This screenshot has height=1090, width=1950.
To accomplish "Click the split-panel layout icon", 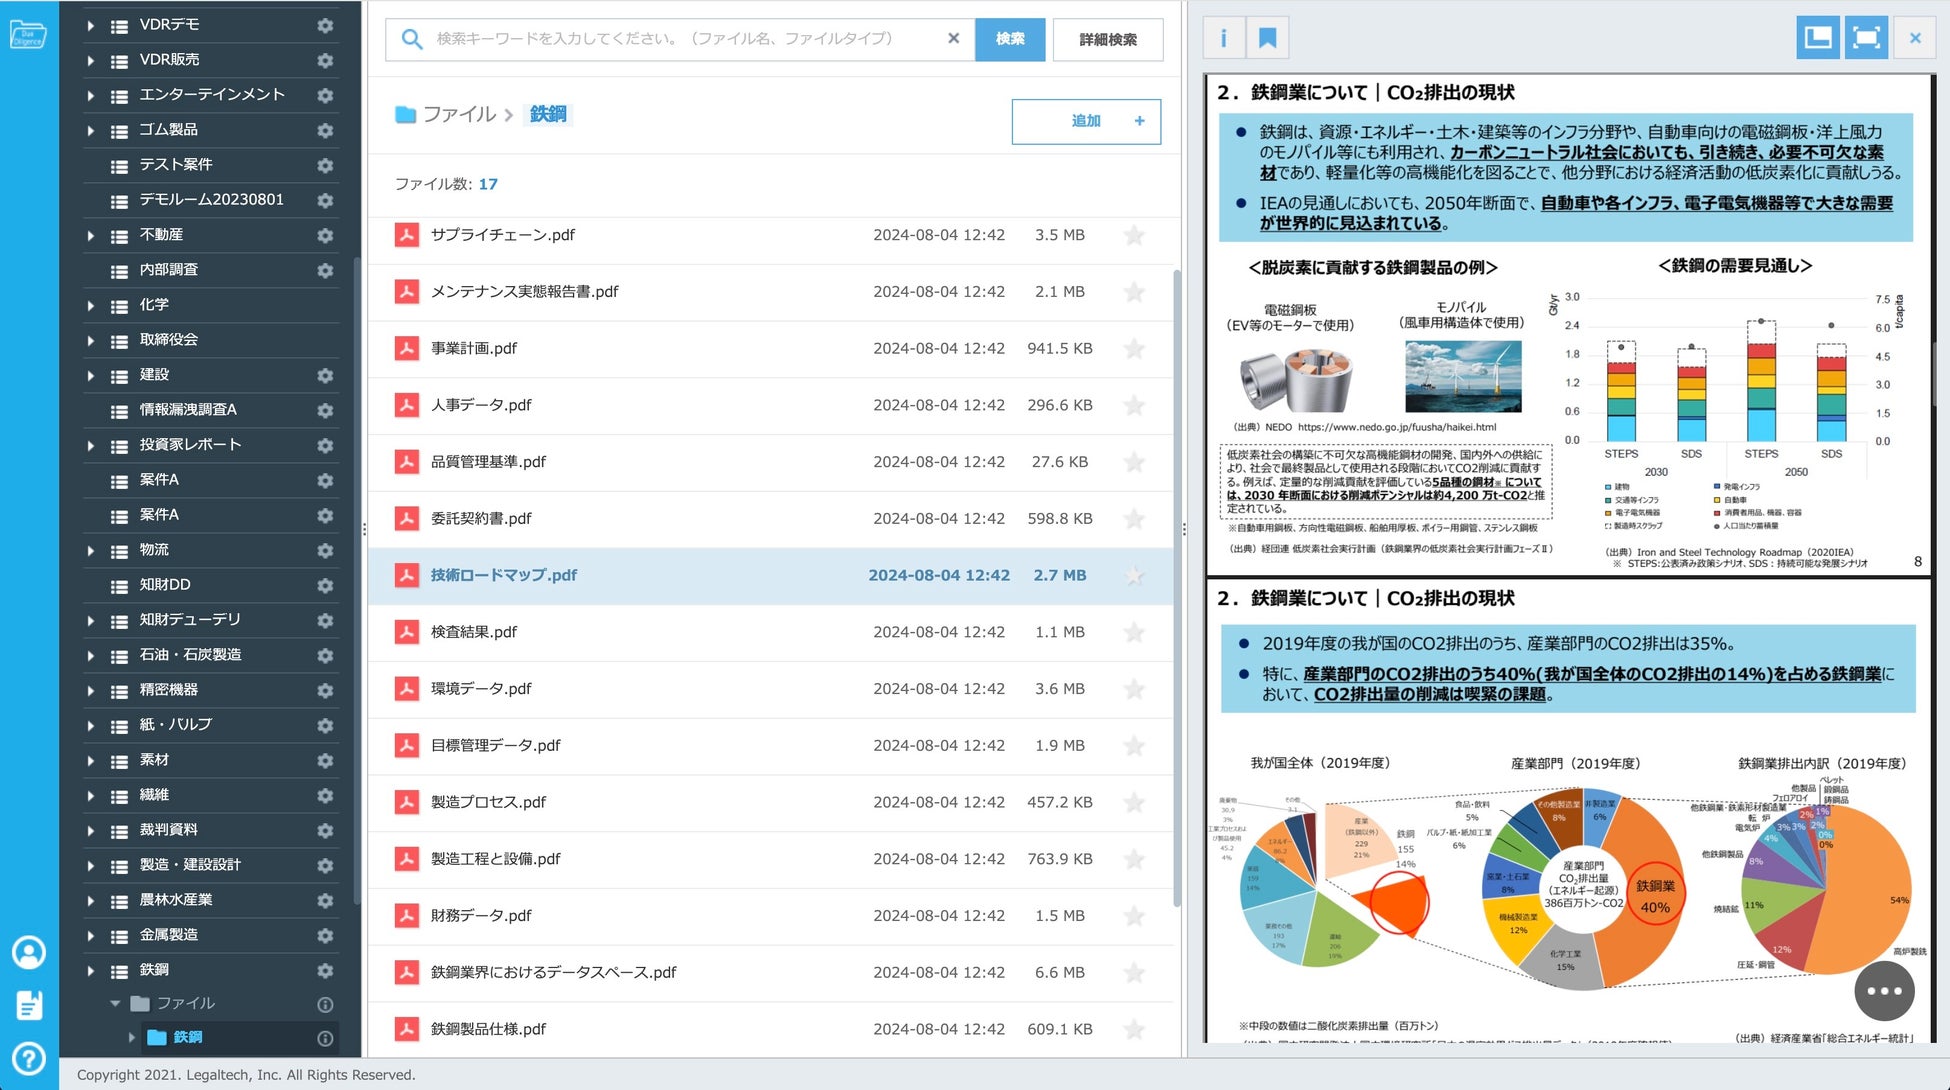I will 1817,39.
